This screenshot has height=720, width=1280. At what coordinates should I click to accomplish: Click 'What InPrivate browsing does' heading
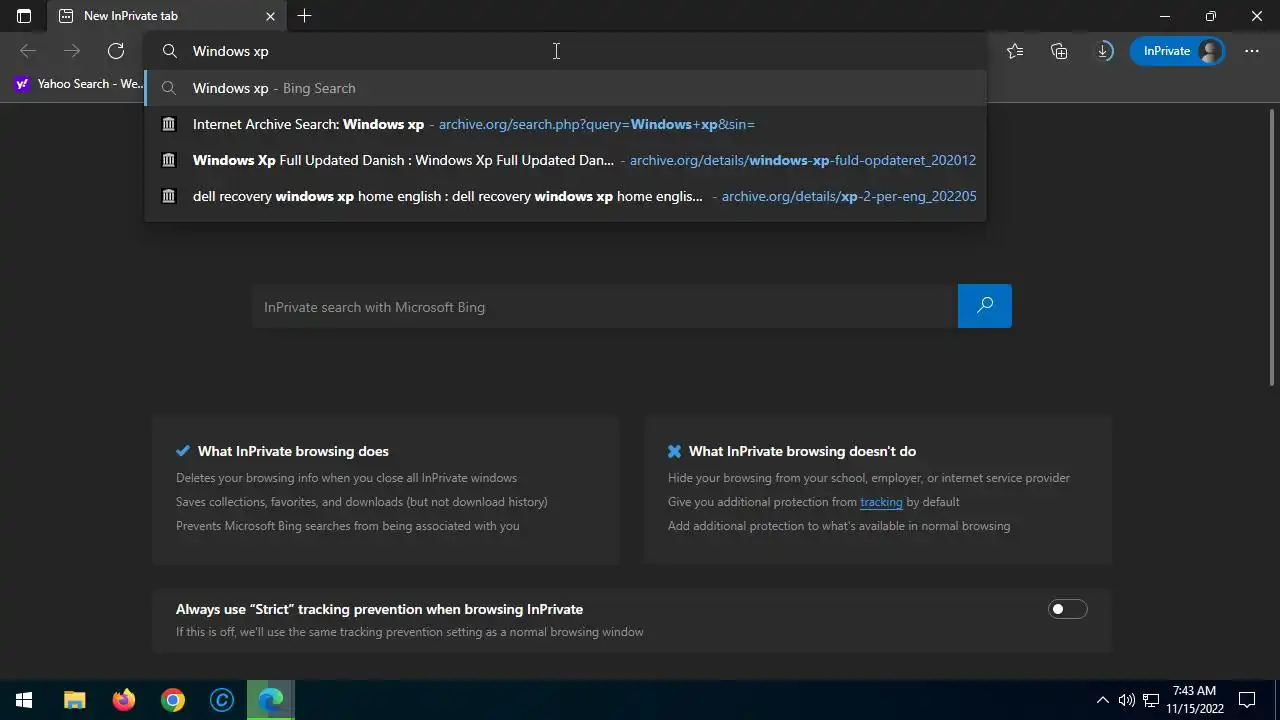pyautogui.click(x=293, y=451)
